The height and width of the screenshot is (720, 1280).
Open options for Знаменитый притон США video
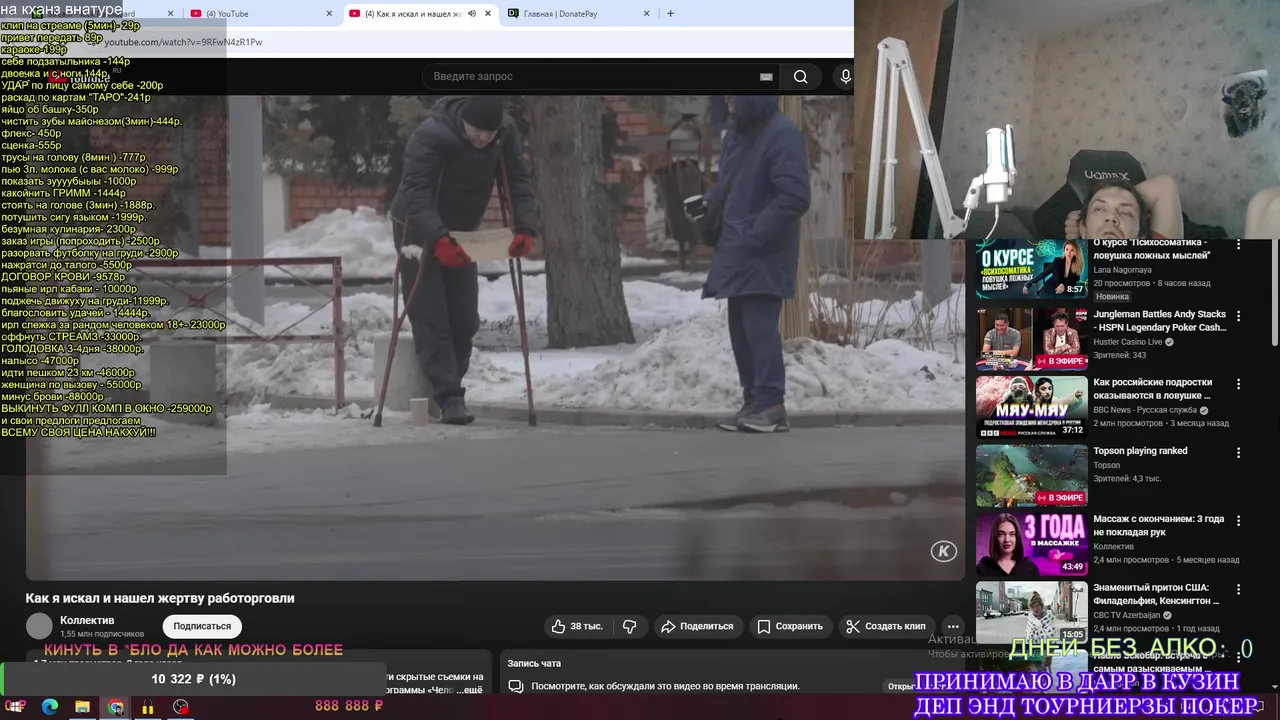click(x=1238, y=589)
